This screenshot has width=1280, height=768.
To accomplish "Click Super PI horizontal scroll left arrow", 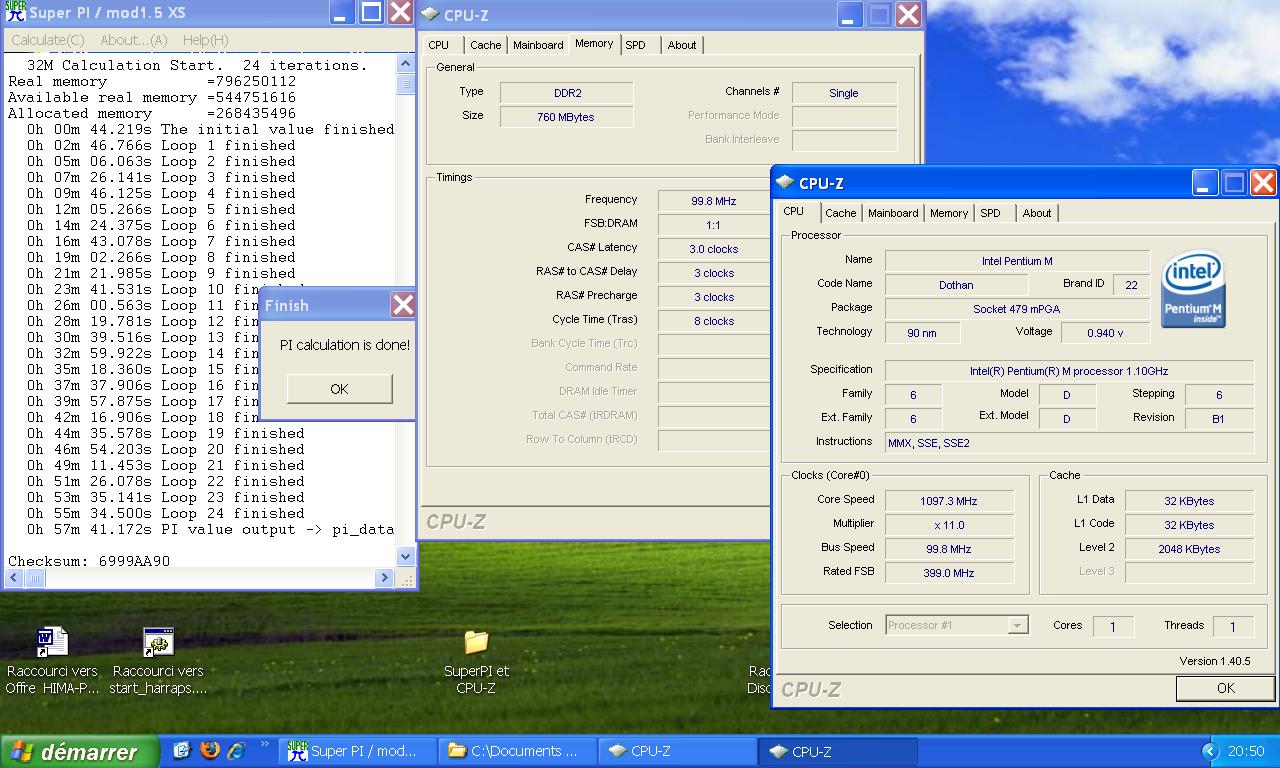I will pyautogui.click(x=14, y=578).
